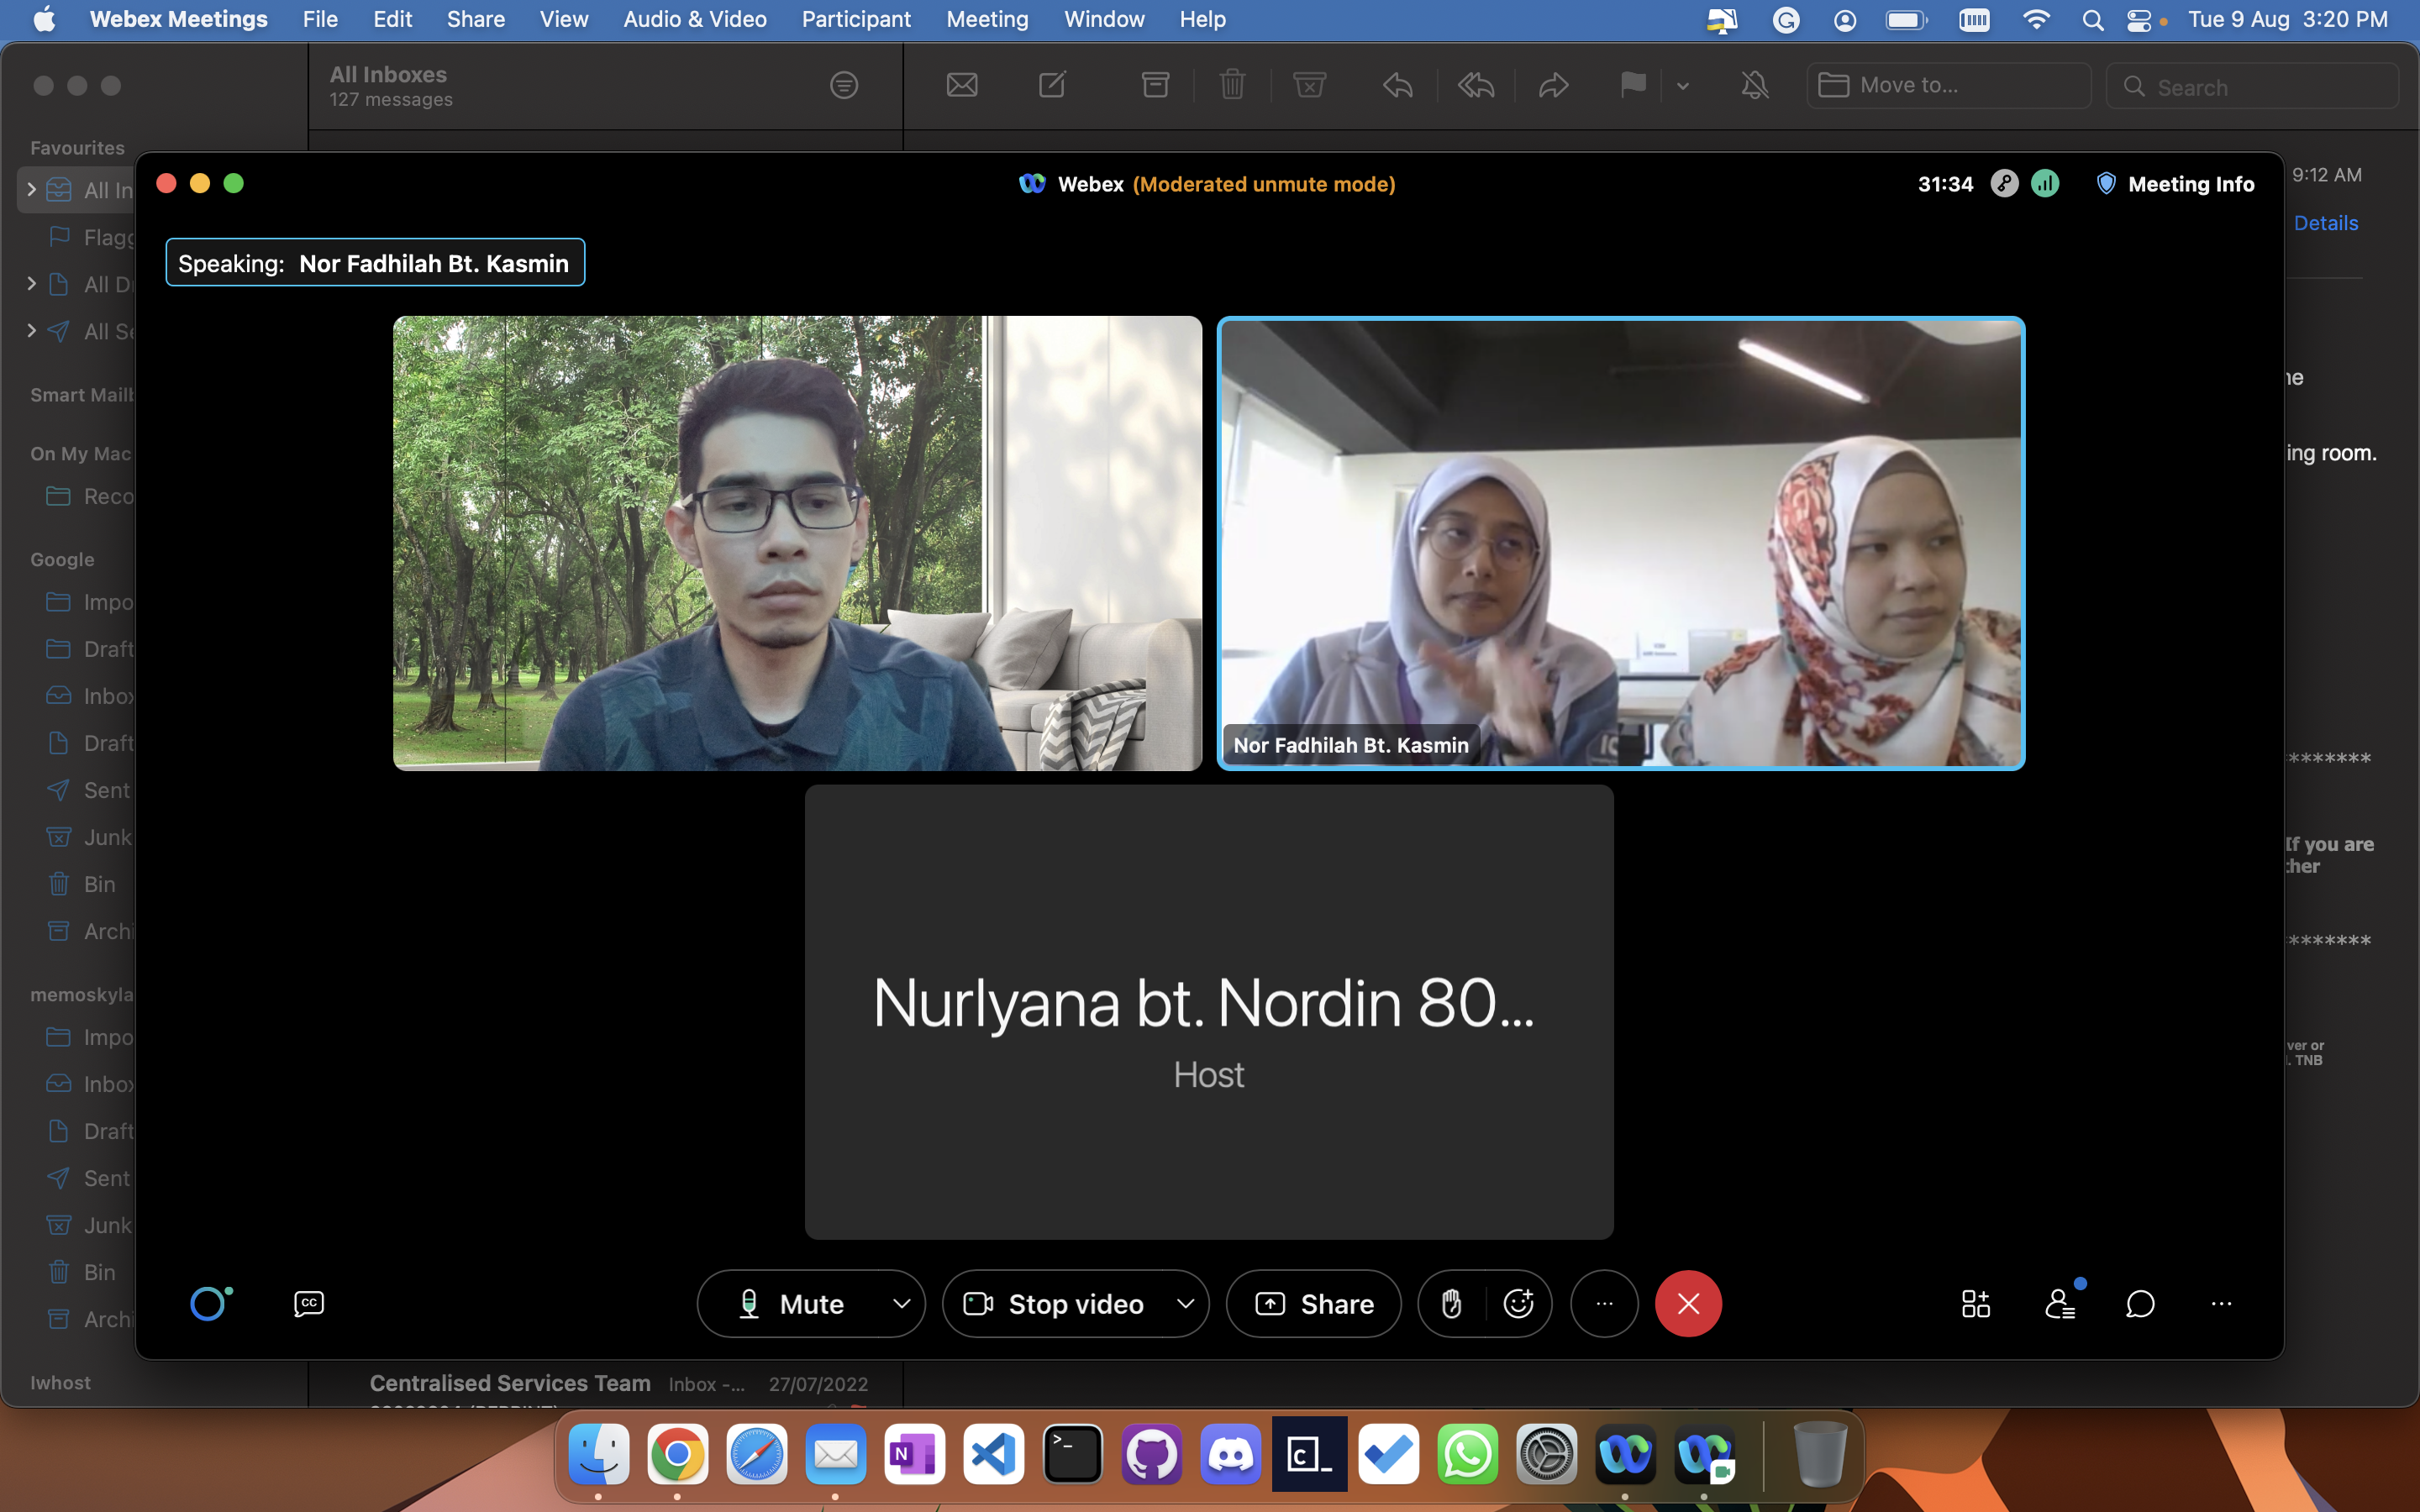Screen dimensions: 2420x1512
Task: Open the flag color dropdown arrow
Action: (1683, 86)
